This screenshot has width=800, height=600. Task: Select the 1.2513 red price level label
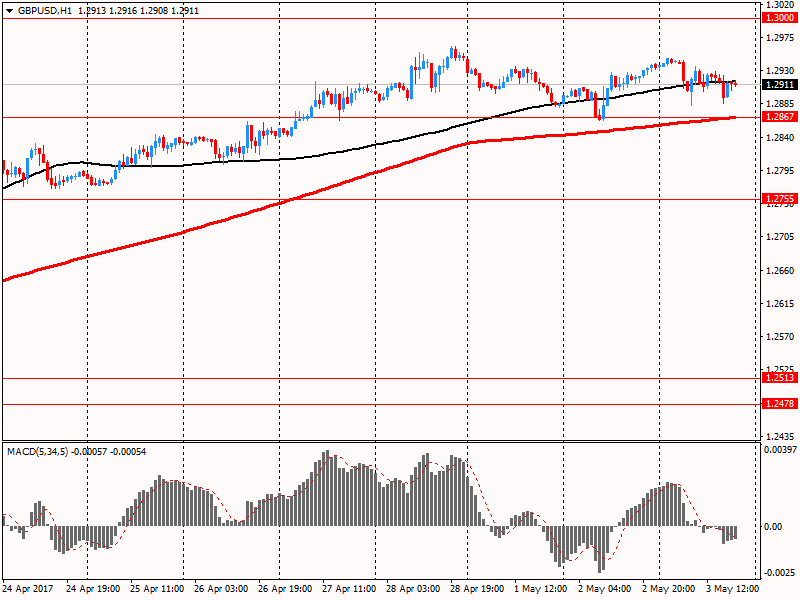[780, 378]
